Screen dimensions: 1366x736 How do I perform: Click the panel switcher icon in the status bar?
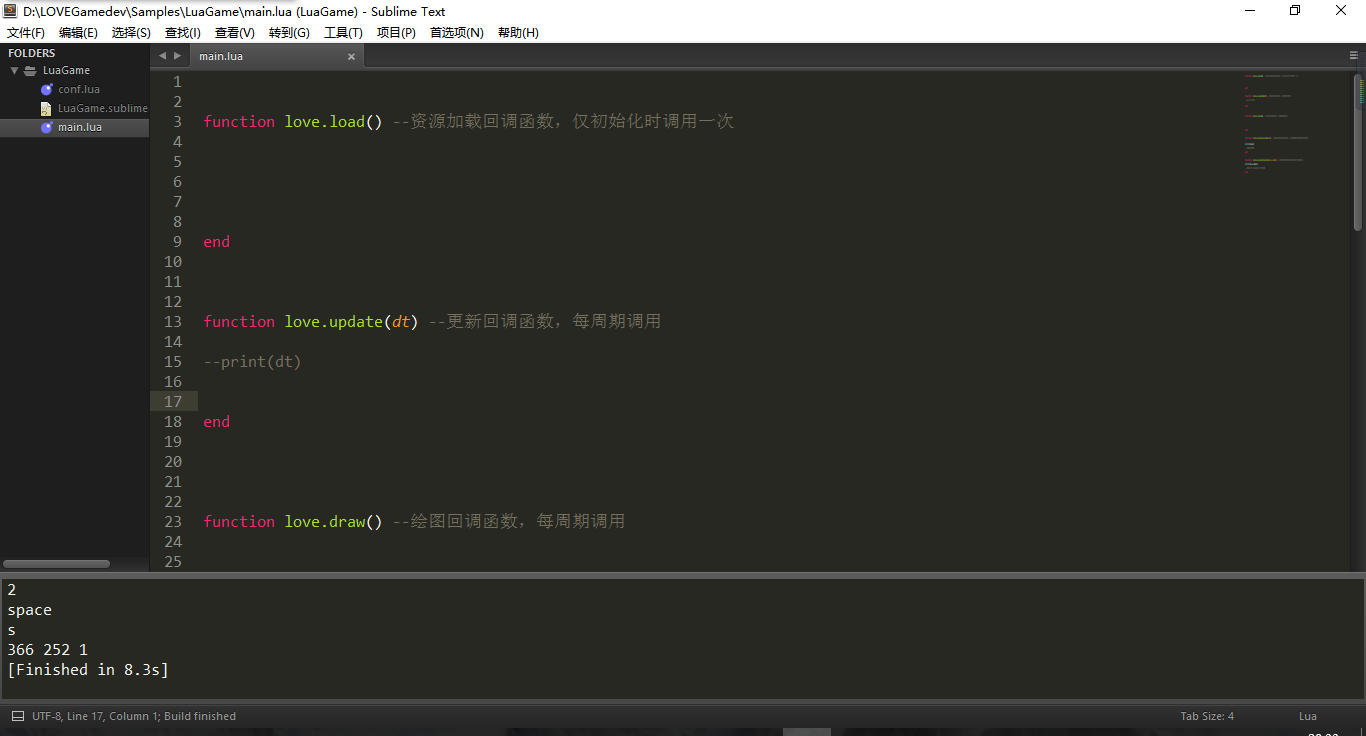[x=18, y=716]
